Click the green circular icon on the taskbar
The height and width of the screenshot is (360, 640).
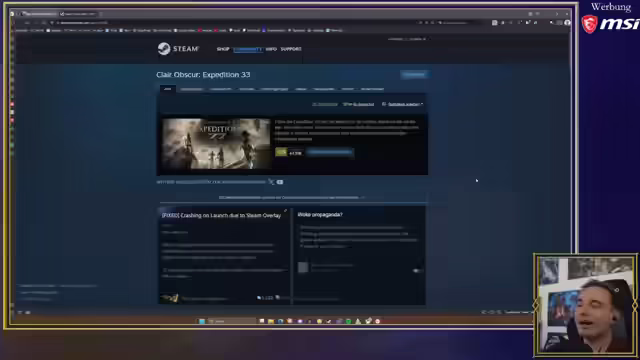pos(348,321)
